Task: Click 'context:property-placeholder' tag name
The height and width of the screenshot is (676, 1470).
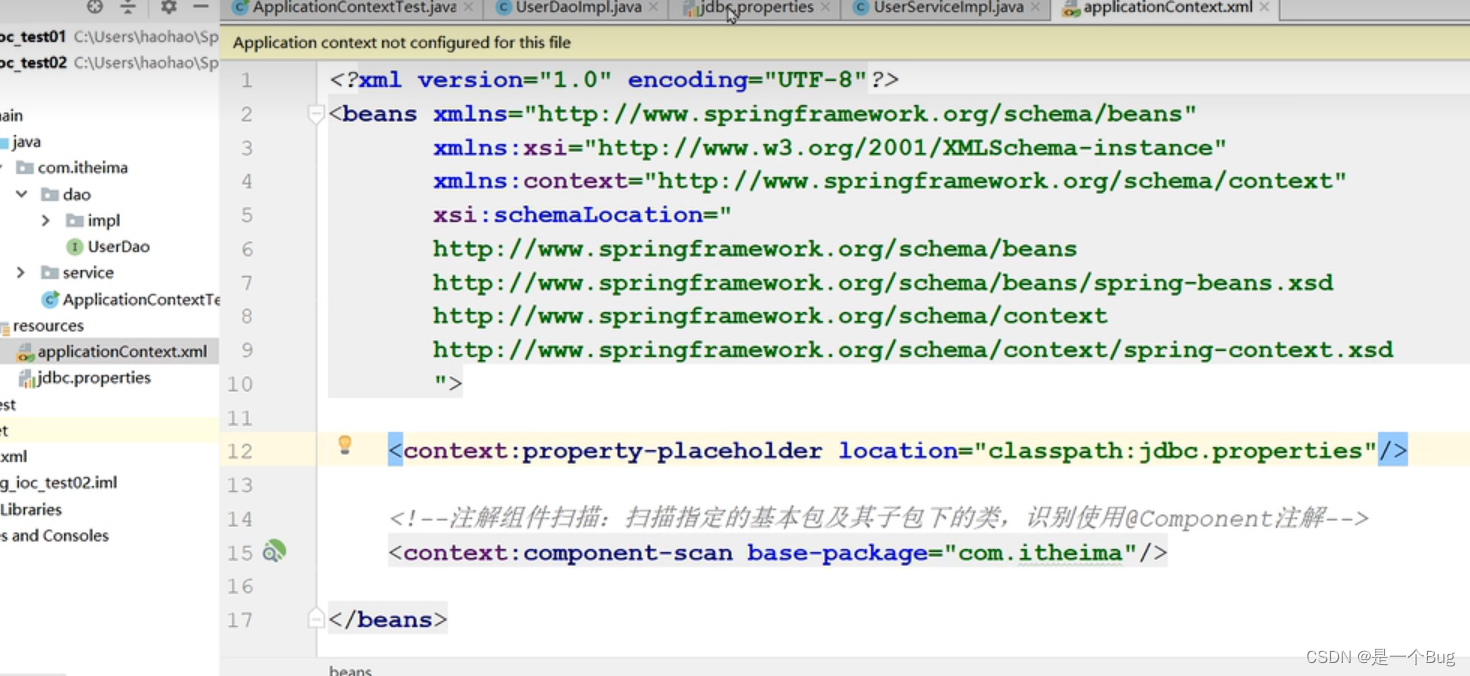Action: (x=612, y=451)
